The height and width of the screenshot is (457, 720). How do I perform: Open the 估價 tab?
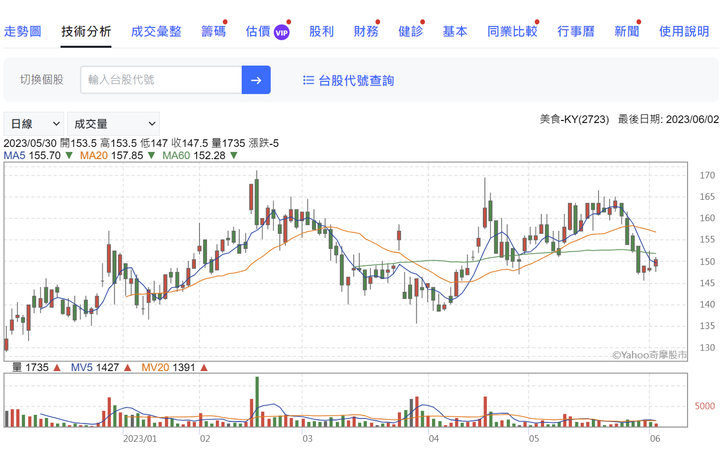click(258, 31)
